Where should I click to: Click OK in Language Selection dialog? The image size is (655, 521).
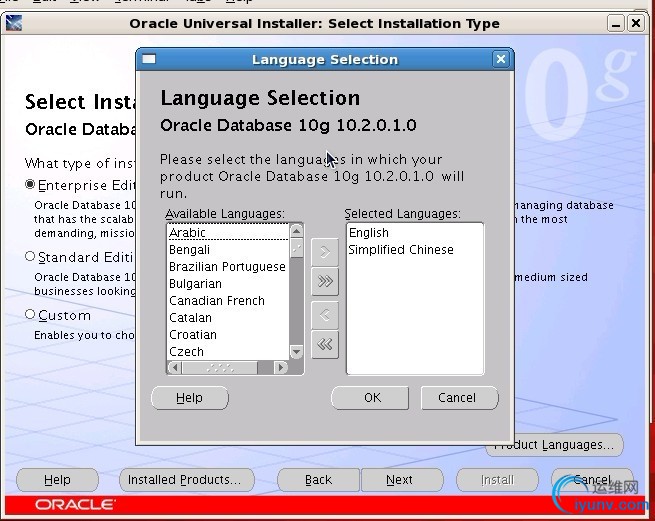[370, 398]
